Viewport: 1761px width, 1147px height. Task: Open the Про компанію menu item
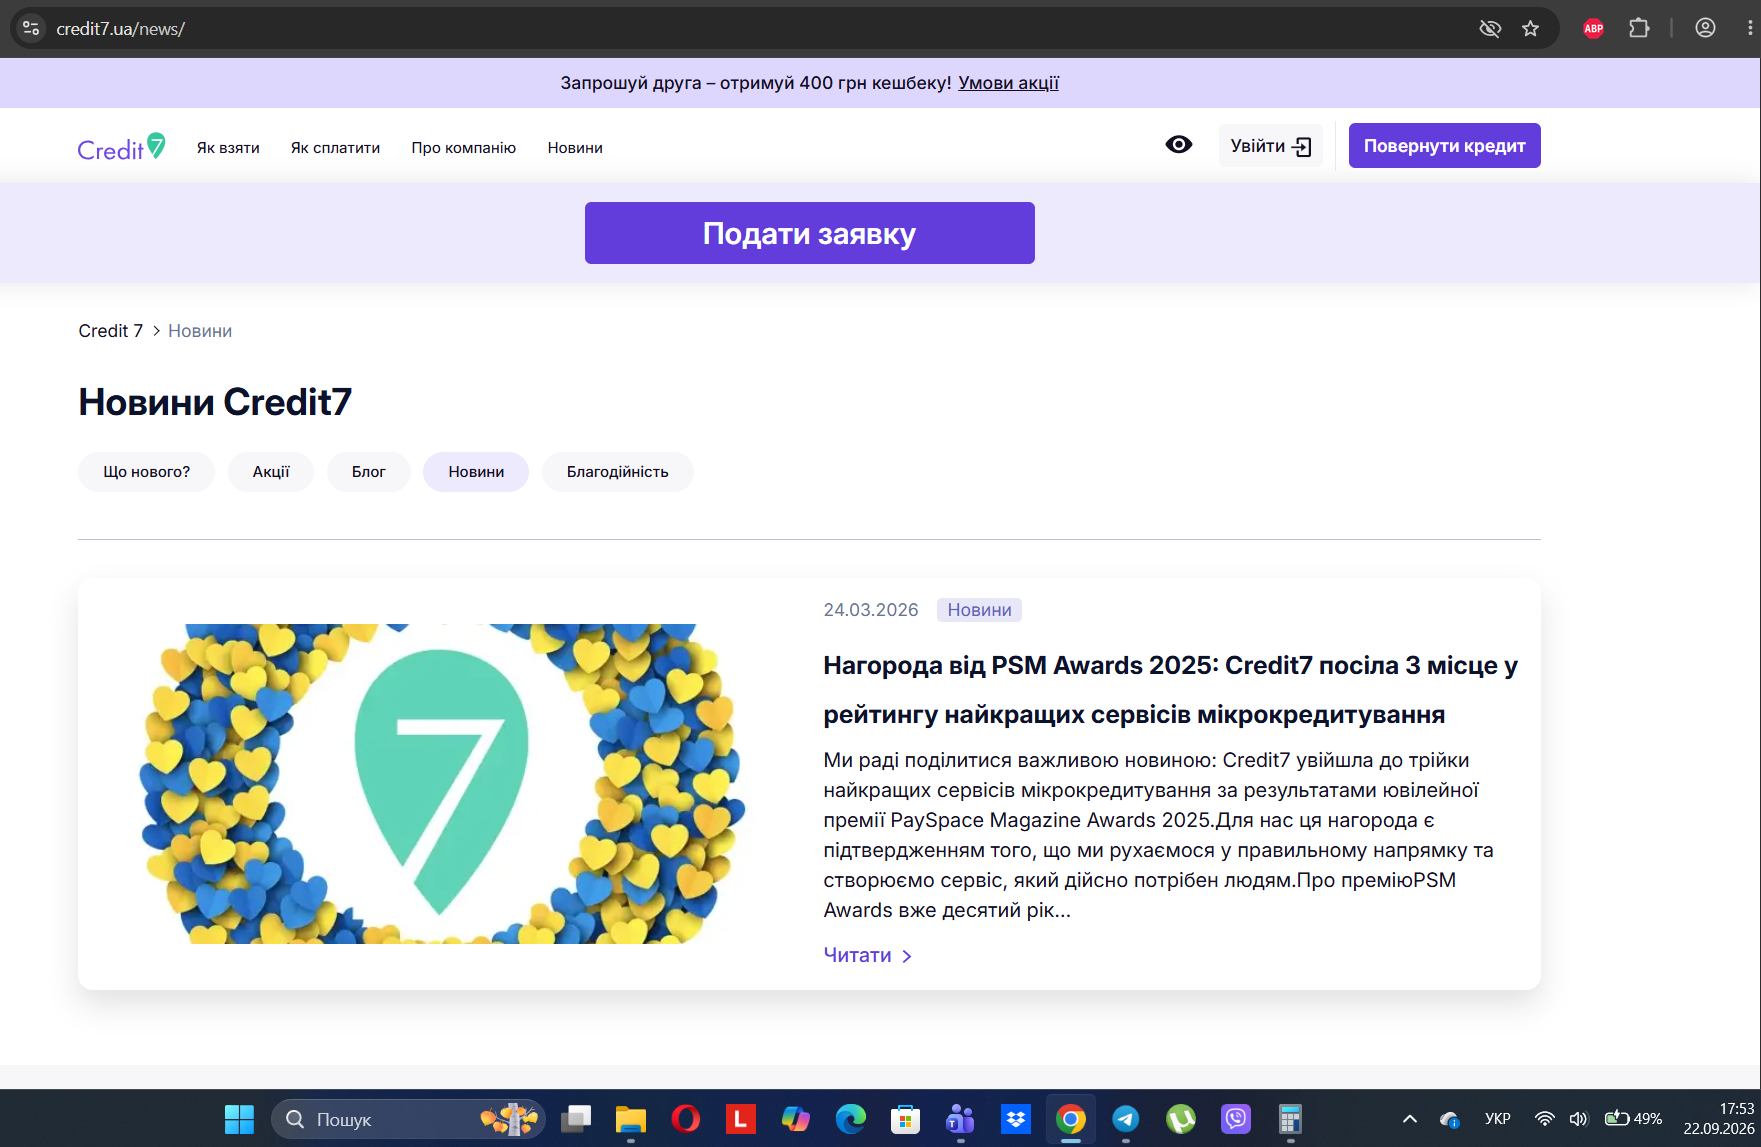(464, 148)
